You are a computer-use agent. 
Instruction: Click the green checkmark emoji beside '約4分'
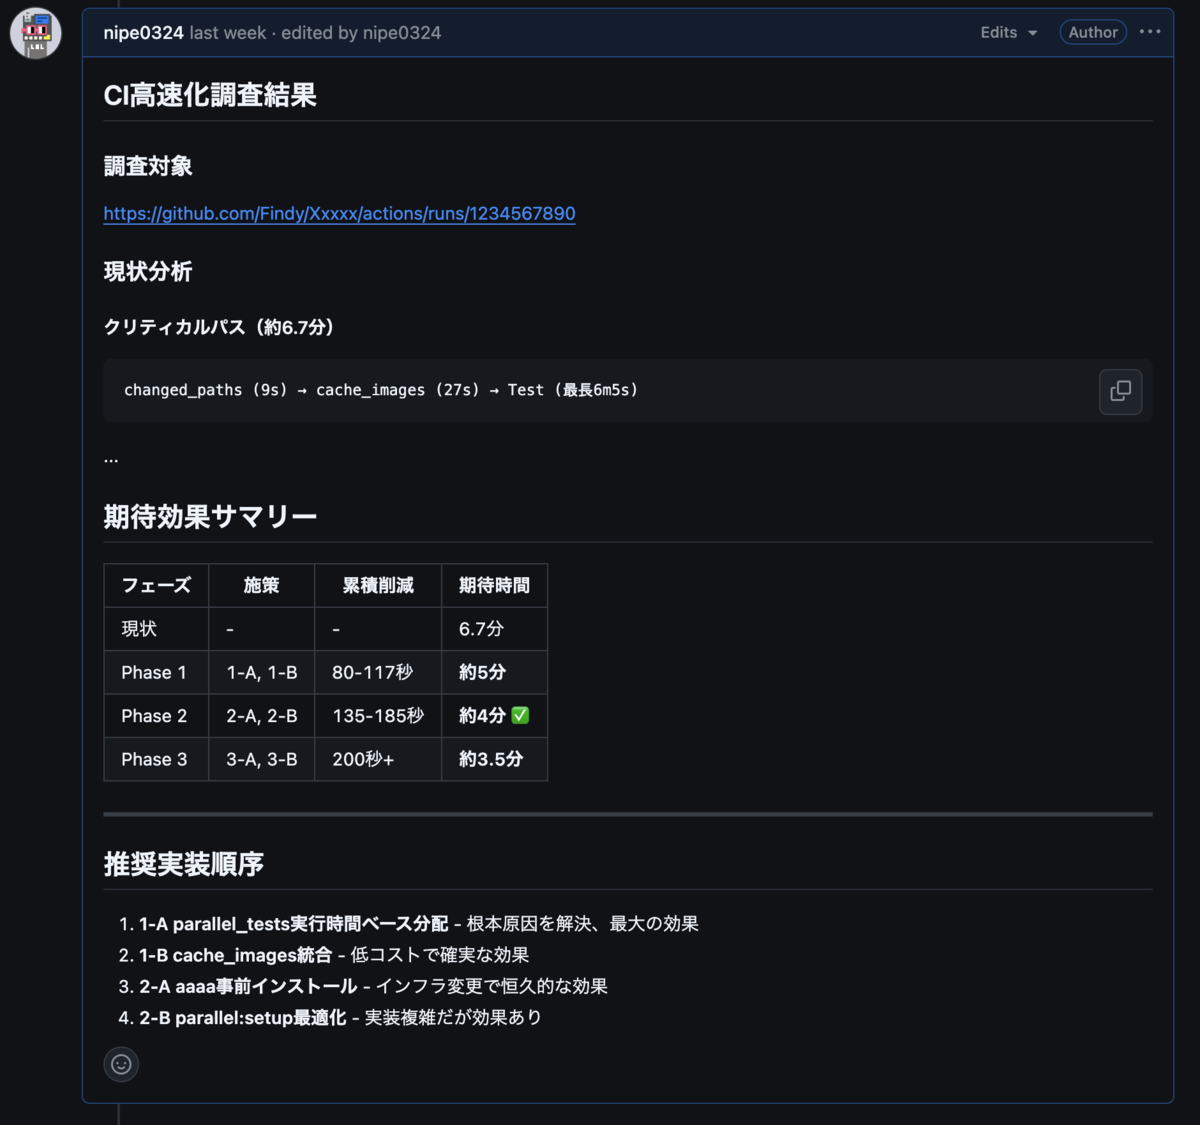click(520, 715)
